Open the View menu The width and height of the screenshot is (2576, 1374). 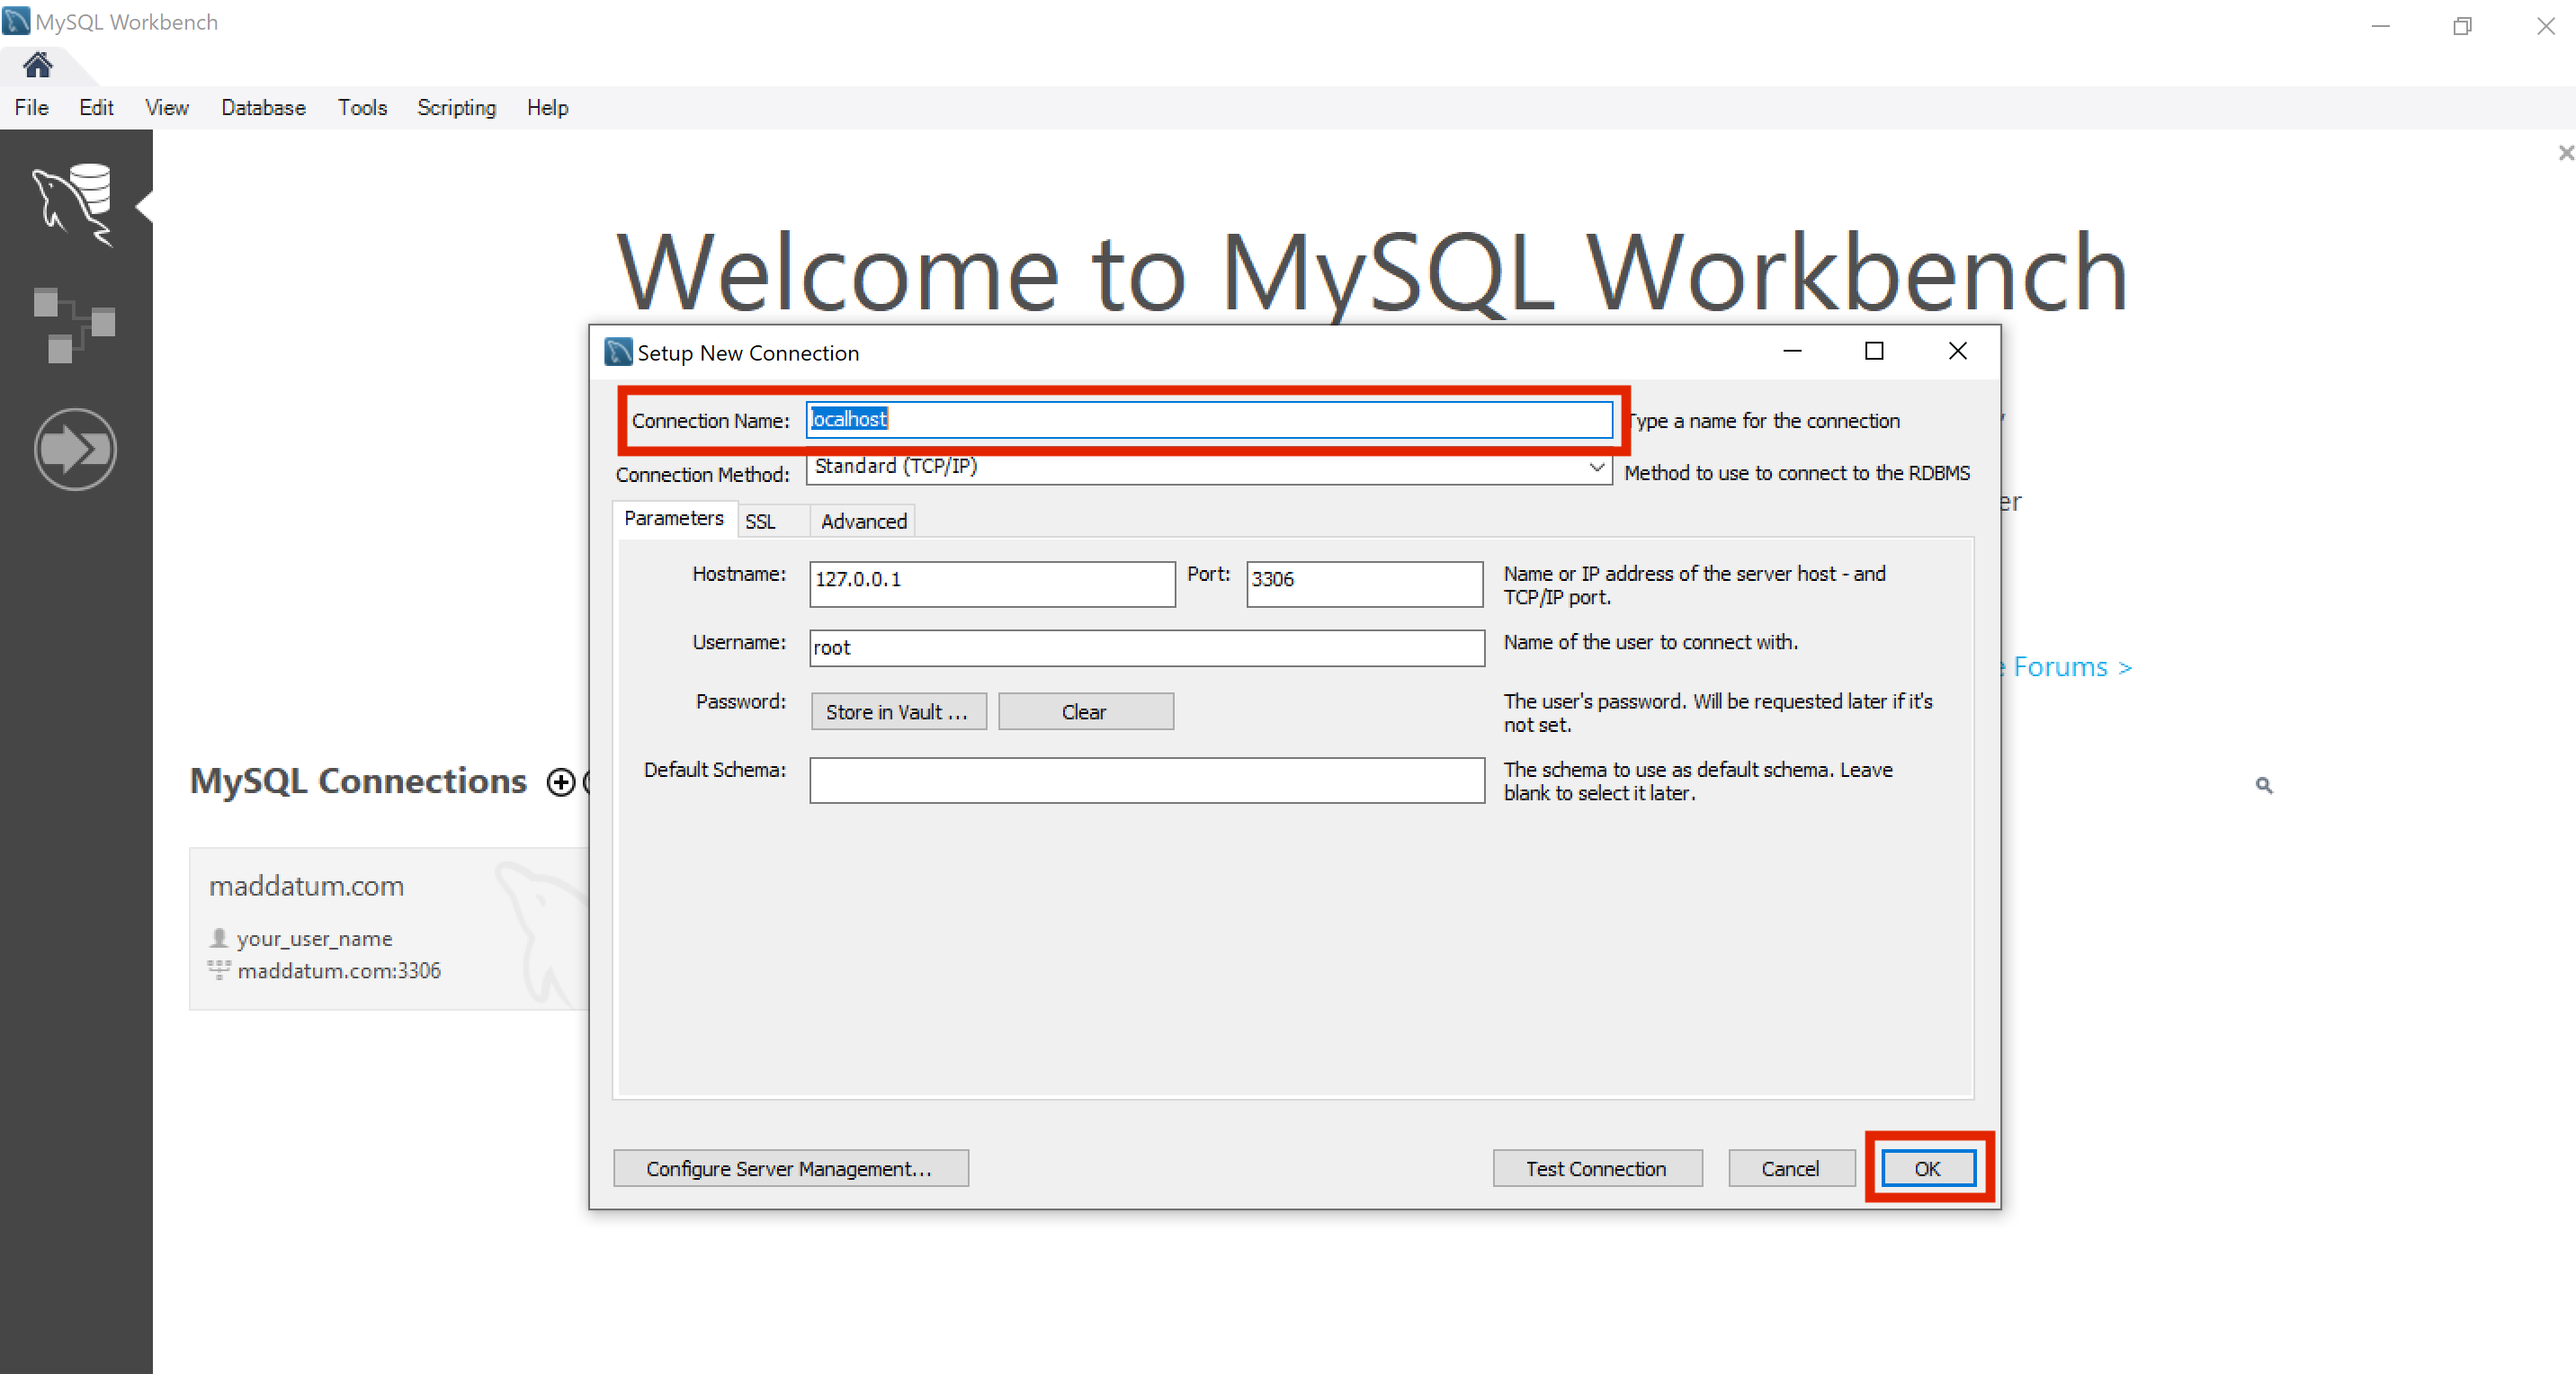click(x=167, y=108)
